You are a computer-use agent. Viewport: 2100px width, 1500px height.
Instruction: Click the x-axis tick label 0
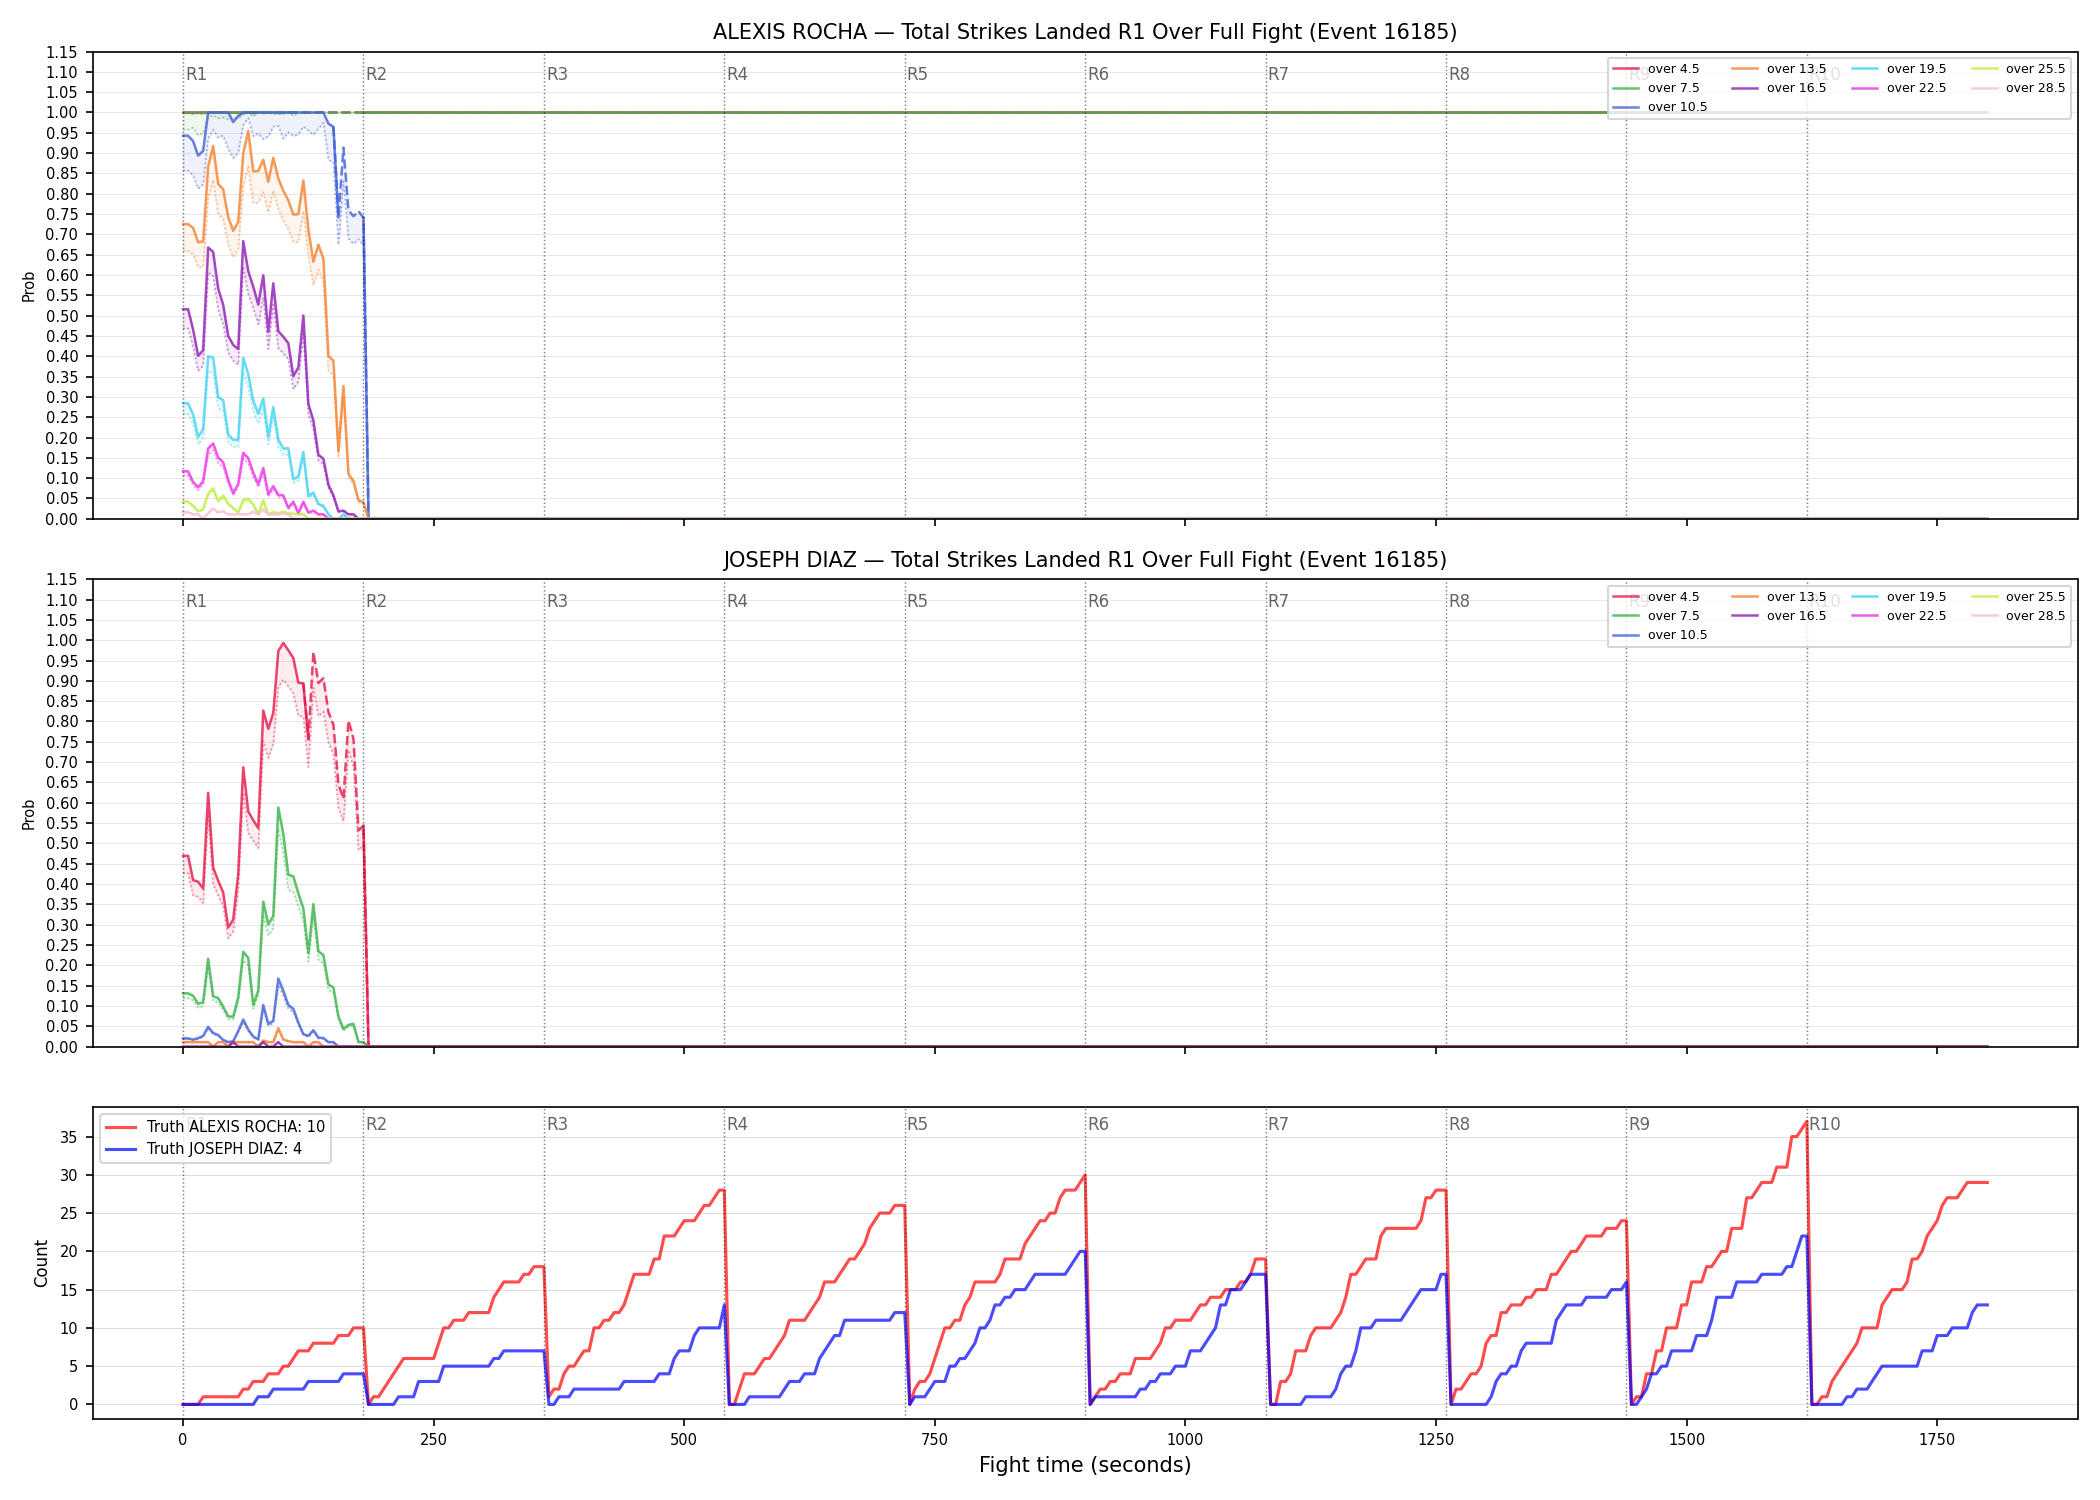coord(183,1440)
